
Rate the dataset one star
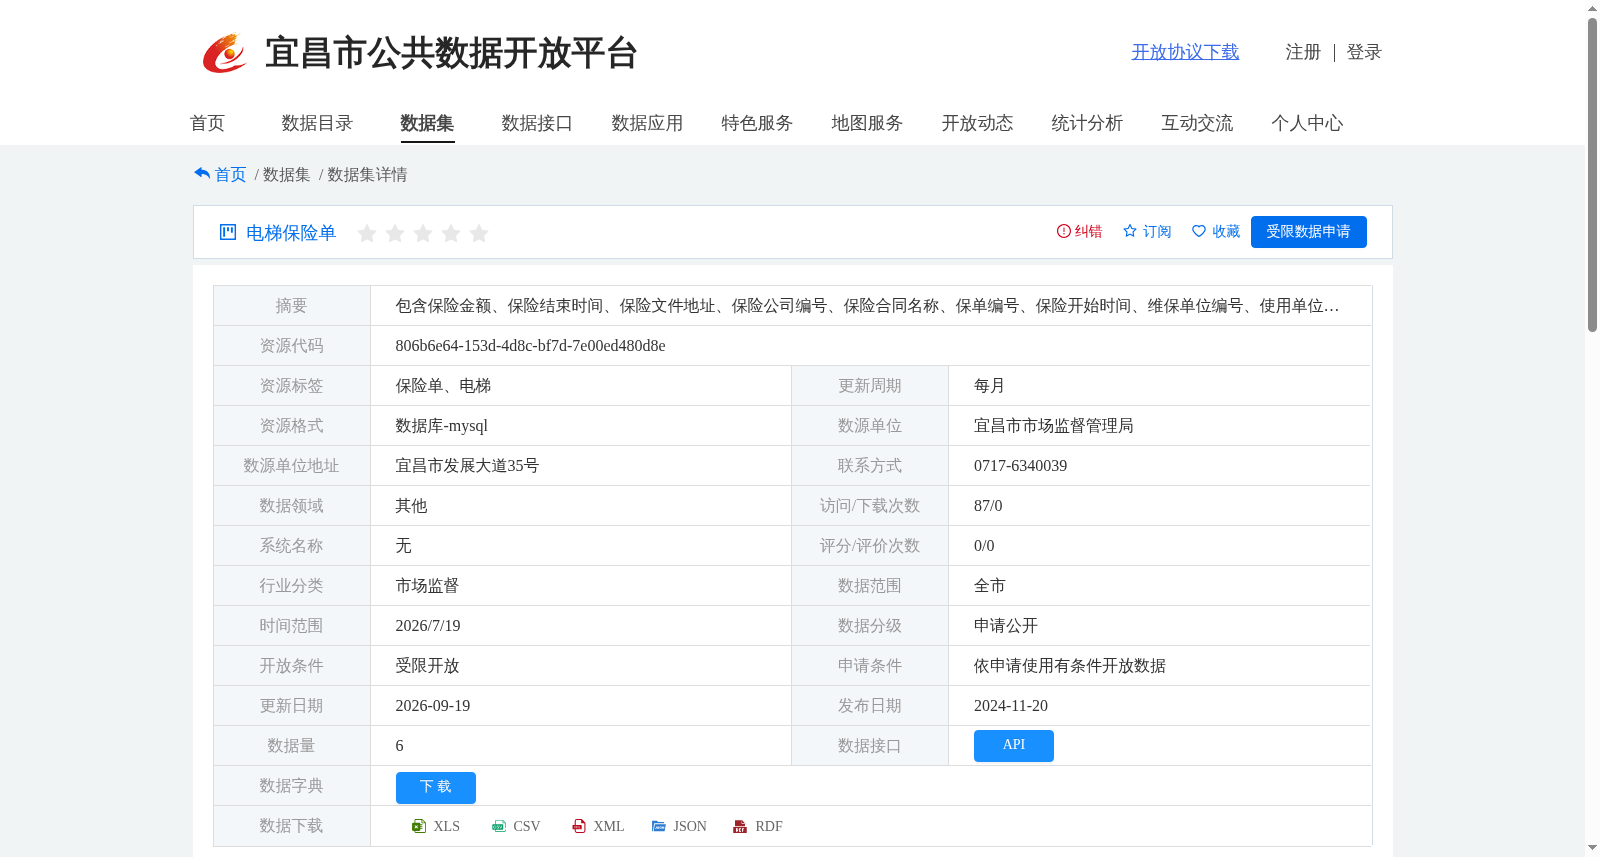tap(367, 233)
